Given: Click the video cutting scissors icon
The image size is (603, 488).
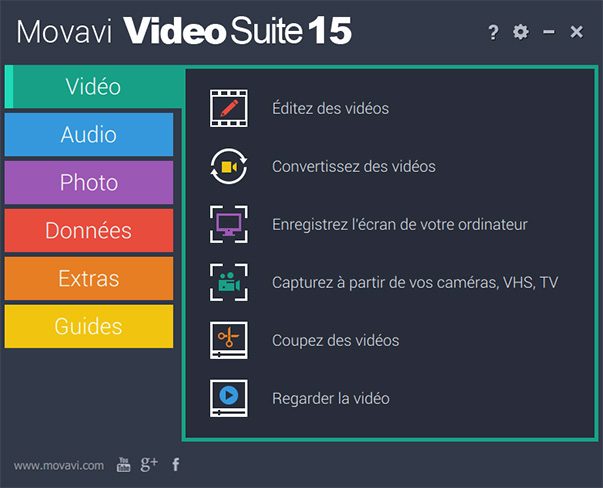Looking at the screenshot, I should [x=229, y=340].
